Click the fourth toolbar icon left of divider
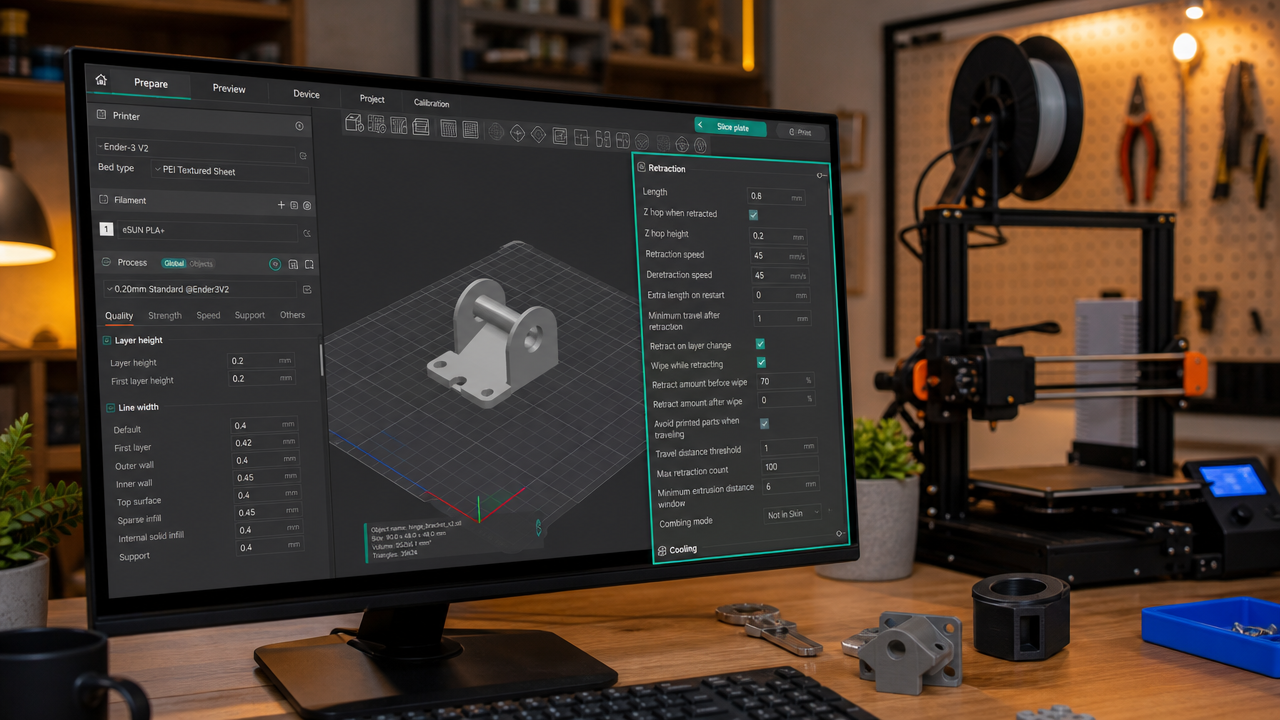The width and height of the screenshot is (1280, 720). [420, 127]
